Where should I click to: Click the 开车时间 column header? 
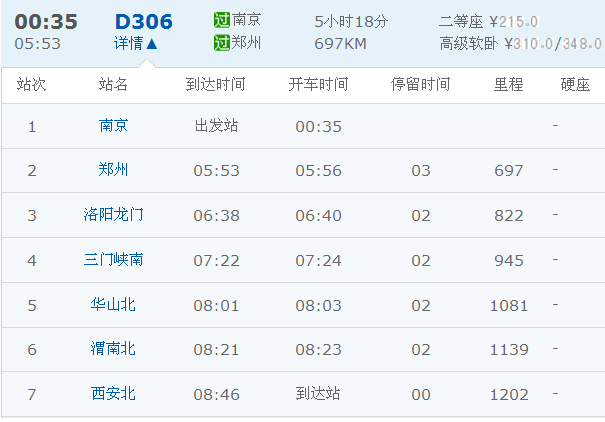(x=318, y=84)
